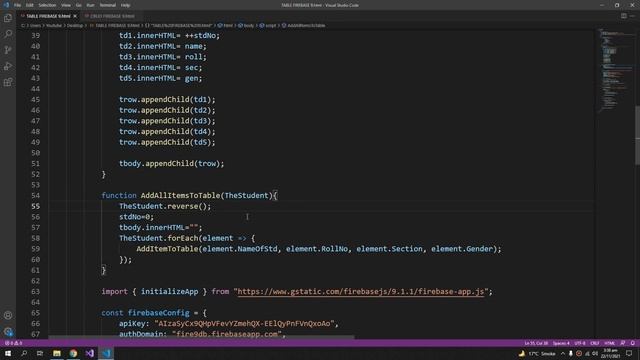The image size is (640, 360).
Task: Click the microphone tray icon
Action: coord(571,353)
